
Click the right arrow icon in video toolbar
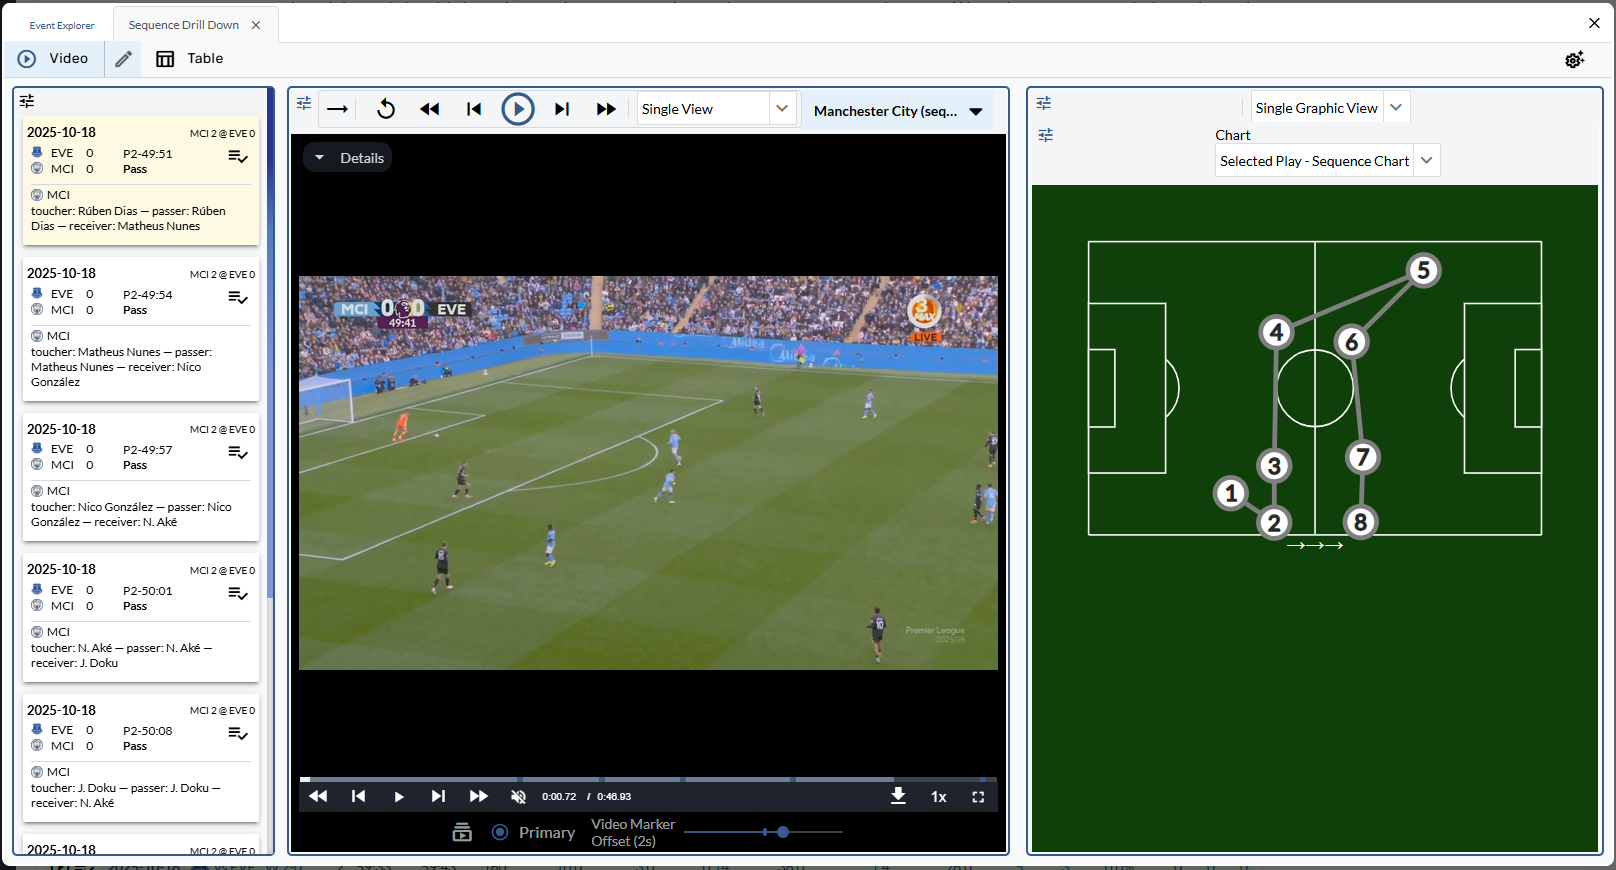[338, 109]
